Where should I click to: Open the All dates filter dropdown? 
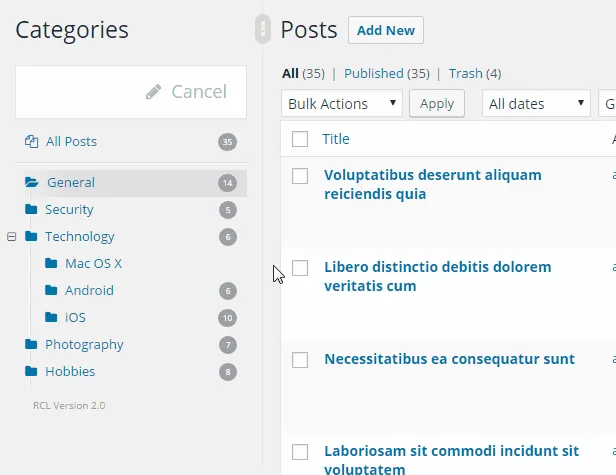click(x=536, y=104)
